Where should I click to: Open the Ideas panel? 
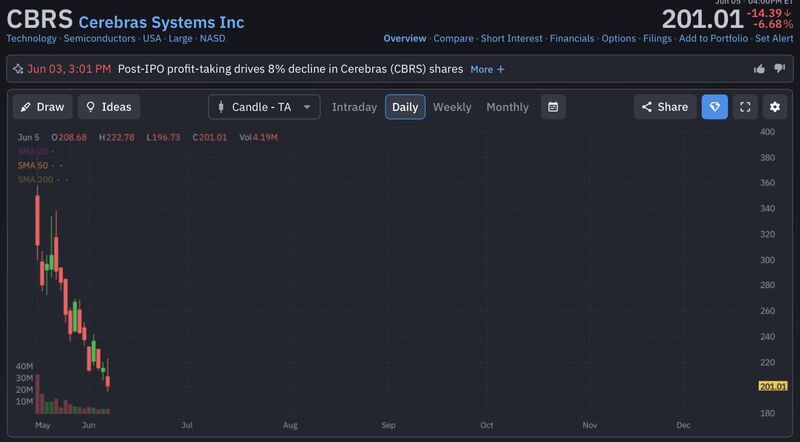tap(109, 107)
